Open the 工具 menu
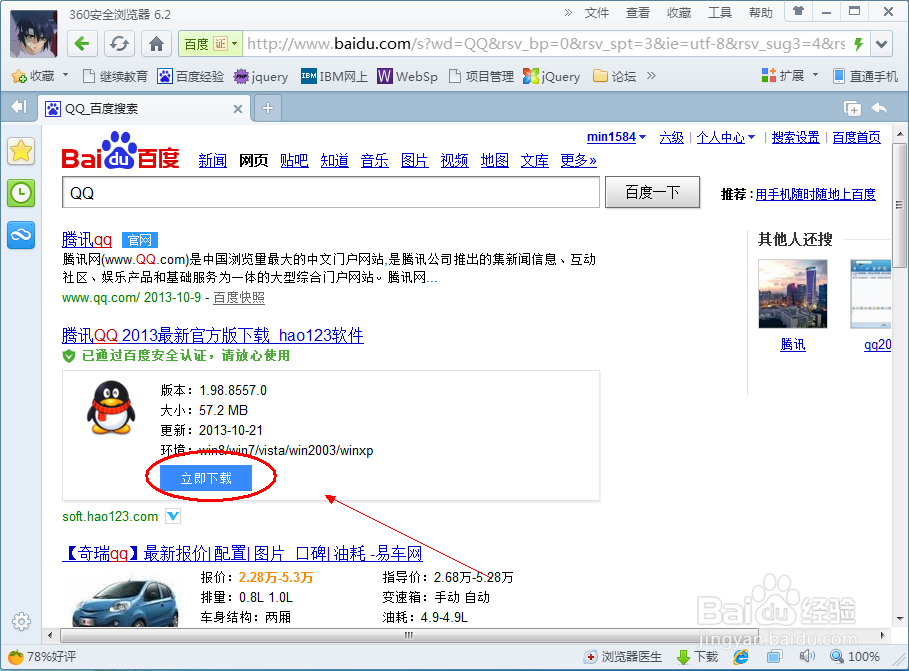 coord(722,12)
